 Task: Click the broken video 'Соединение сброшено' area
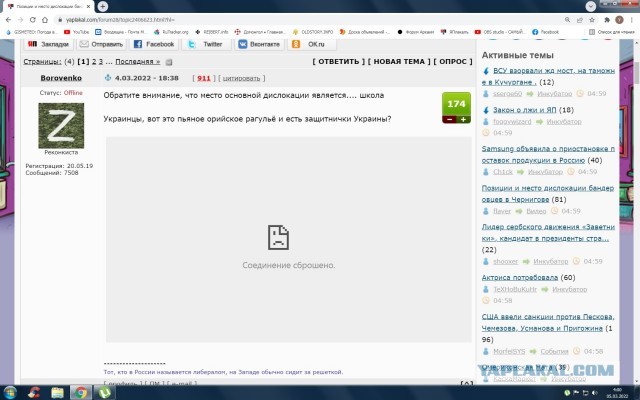click(x=289, y=240)
